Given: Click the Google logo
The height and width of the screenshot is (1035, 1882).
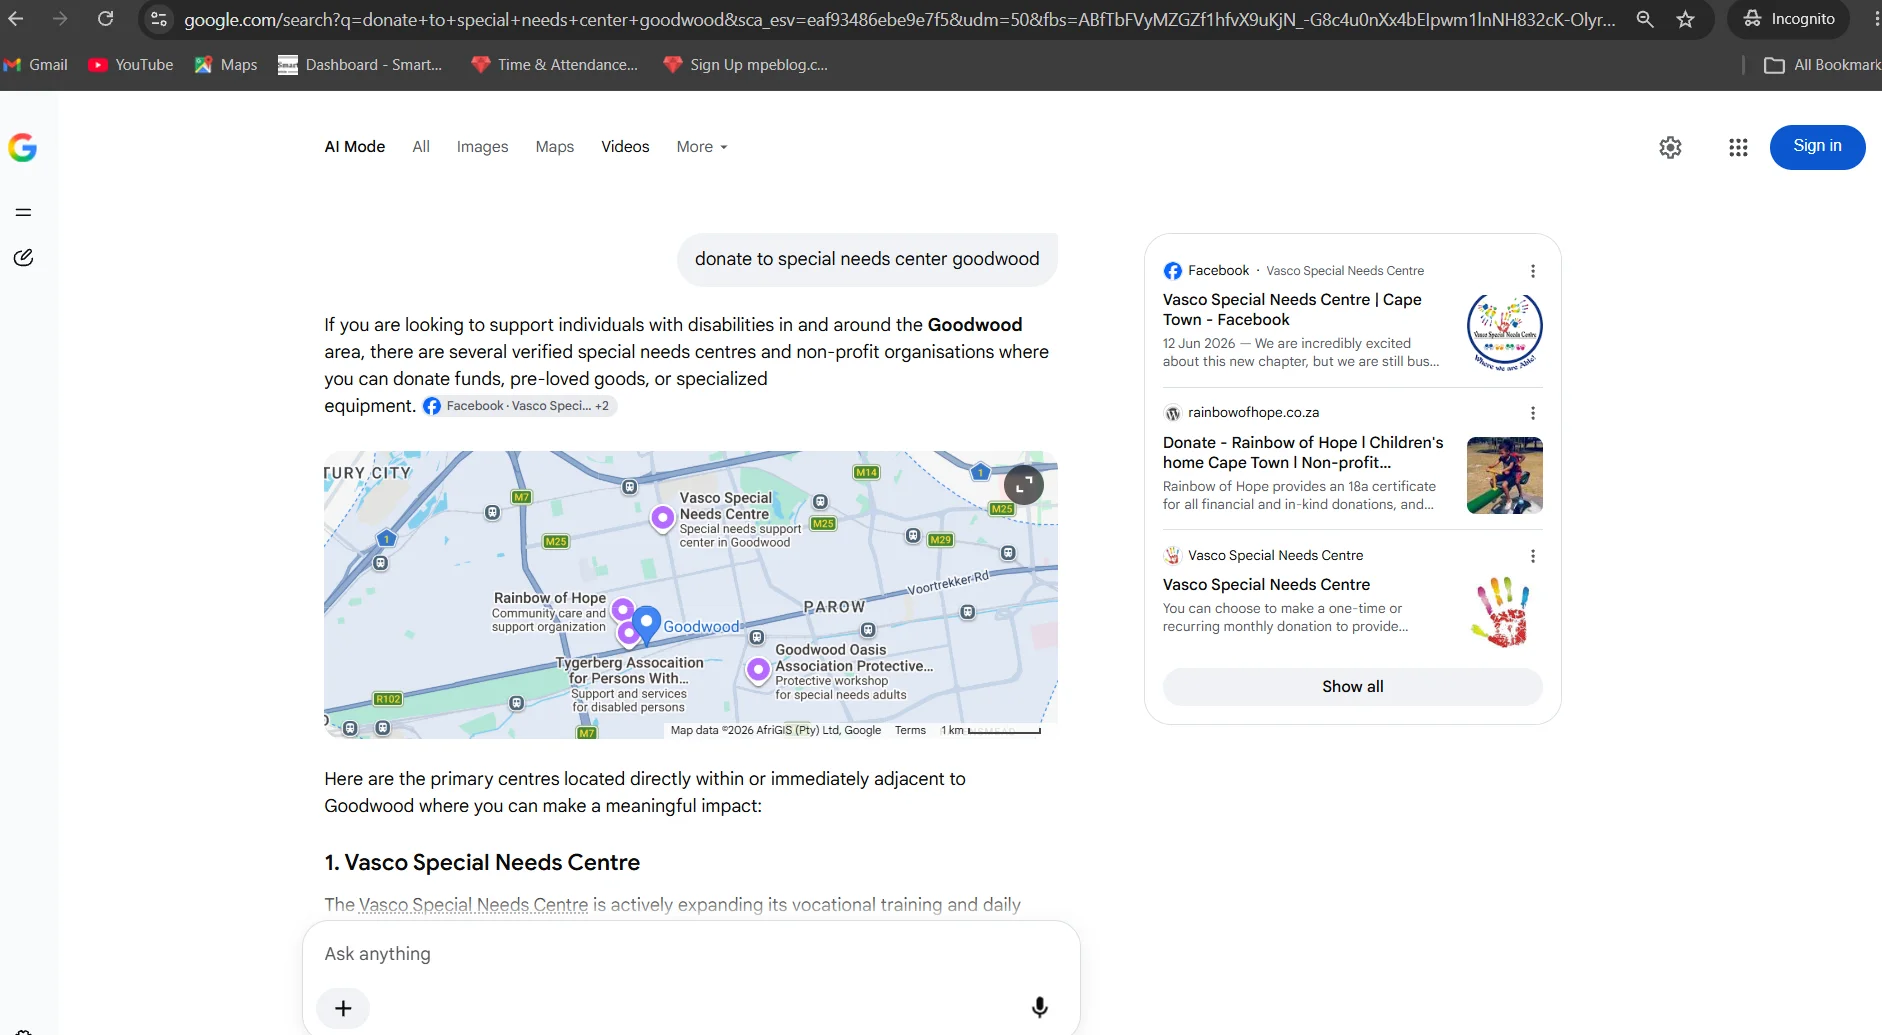Looking at the screenshot, I should [22, 148].
